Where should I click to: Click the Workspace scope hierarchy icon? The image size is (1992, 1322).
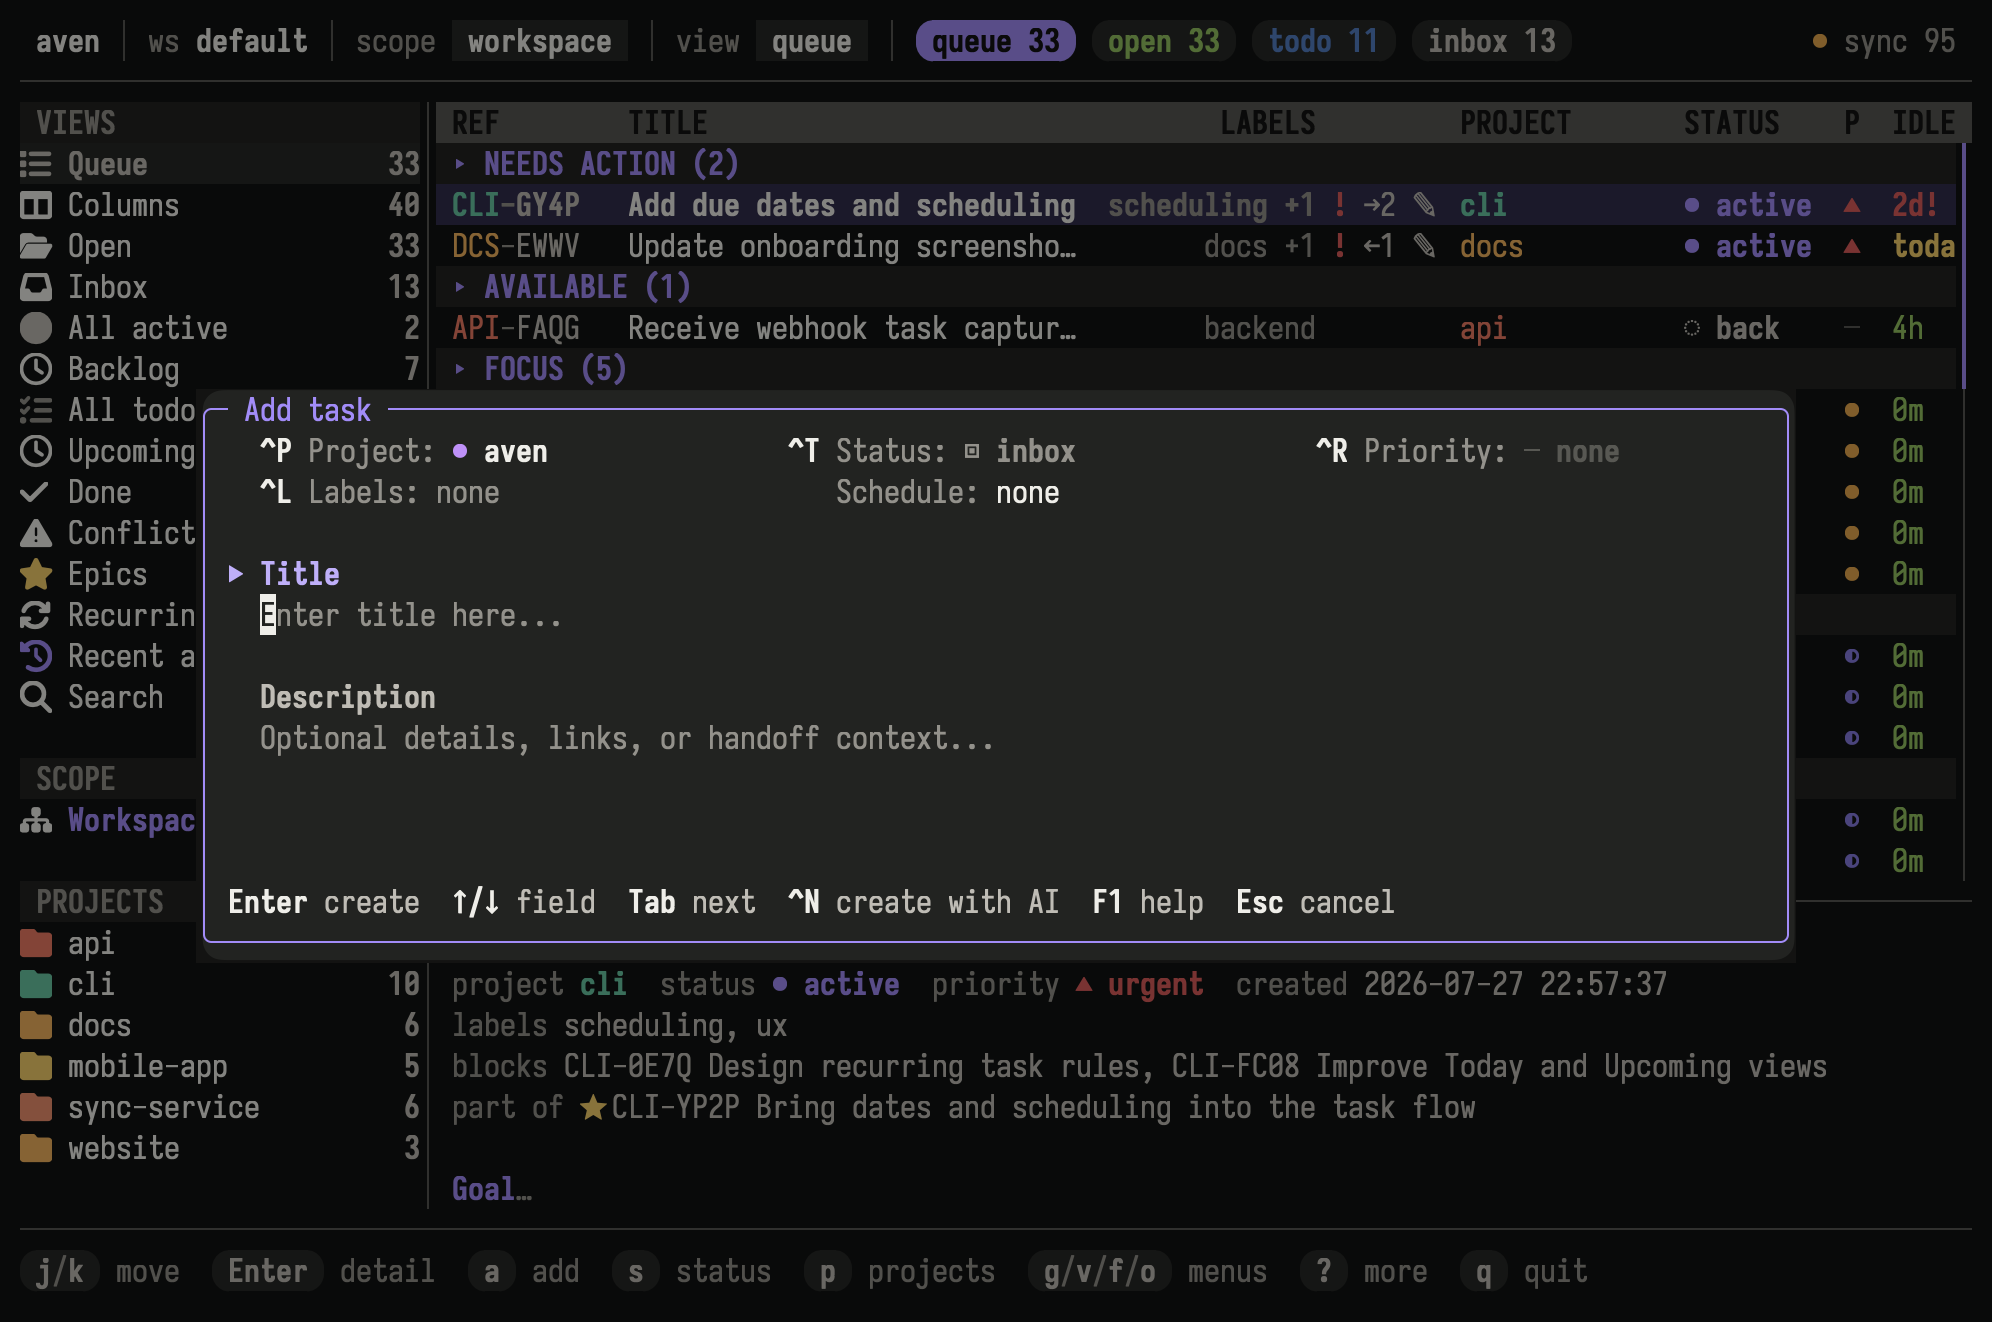(x=36, y=820)
